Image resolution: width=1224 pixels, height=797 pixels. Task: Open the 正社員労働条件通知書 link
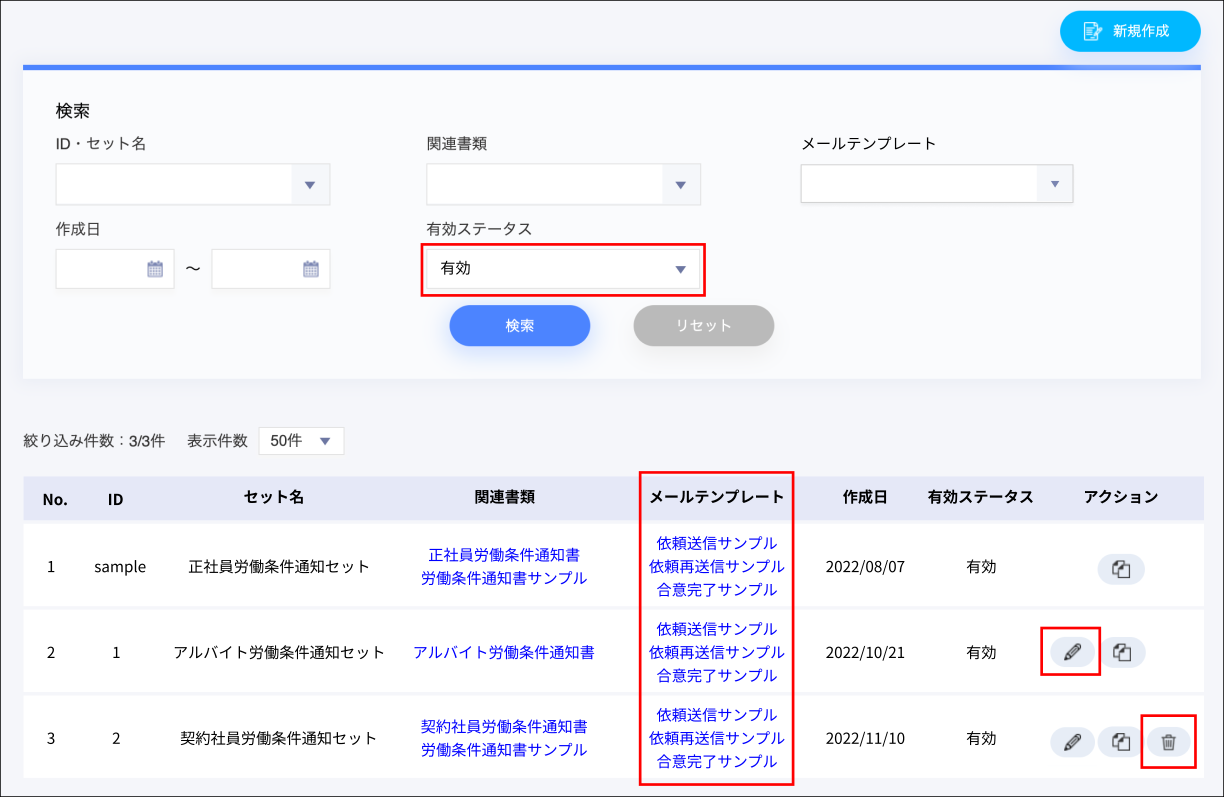[x=504, y=555]
